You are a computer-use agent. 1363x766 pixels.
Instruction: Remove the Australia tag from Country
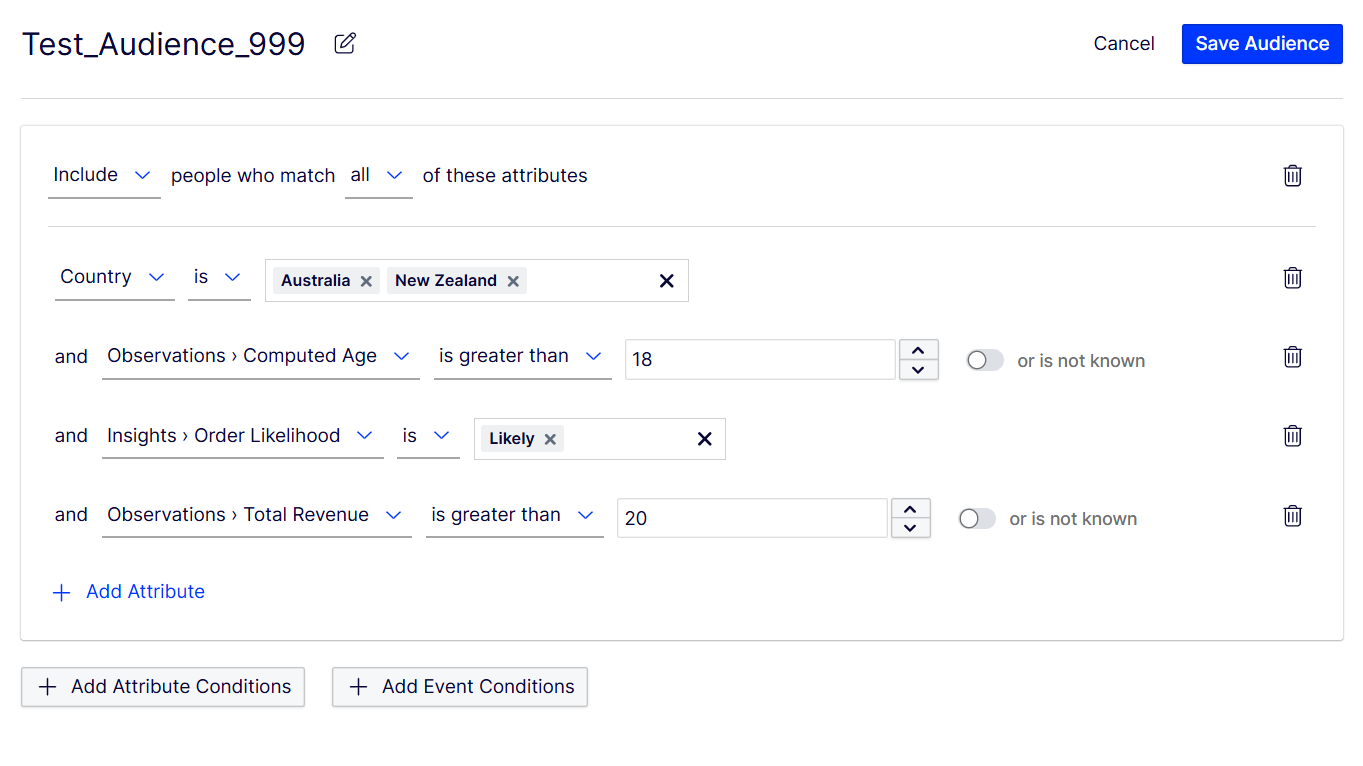pyautogui.click(x=366, y=281)
